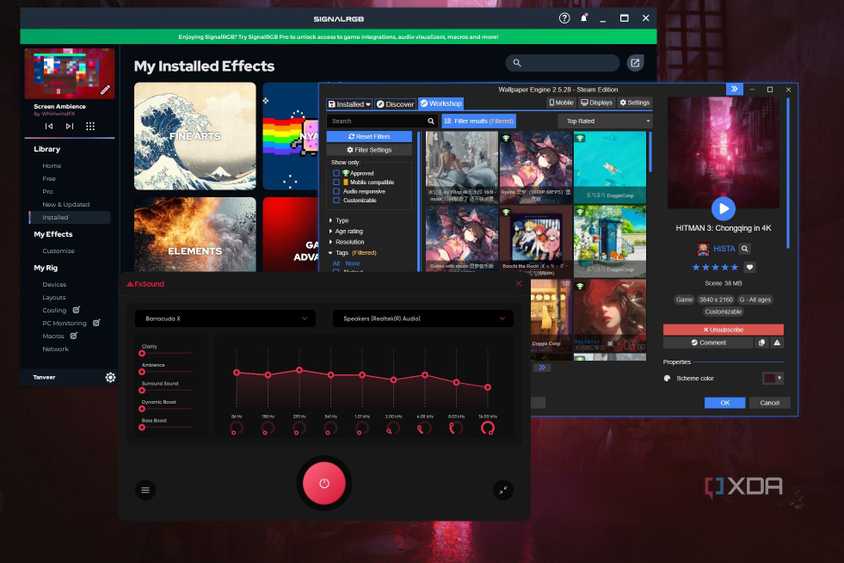Expand the Age rating filter section
The image size is (844, 563).
point(346,231)
